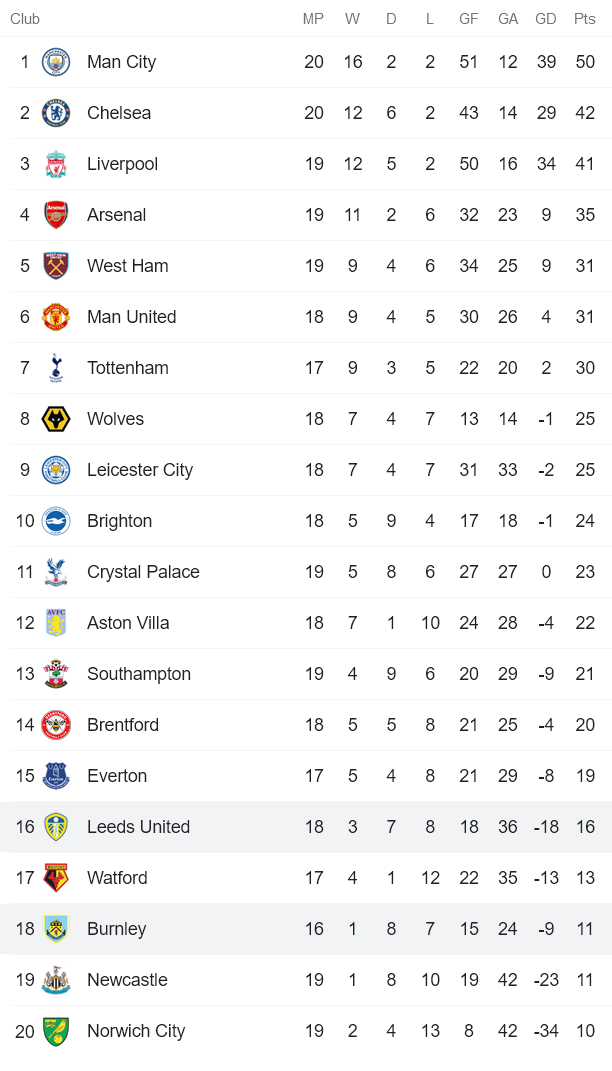Select the Burnley team name
The image size is (612, 1071).
click(x=116, y=929)
